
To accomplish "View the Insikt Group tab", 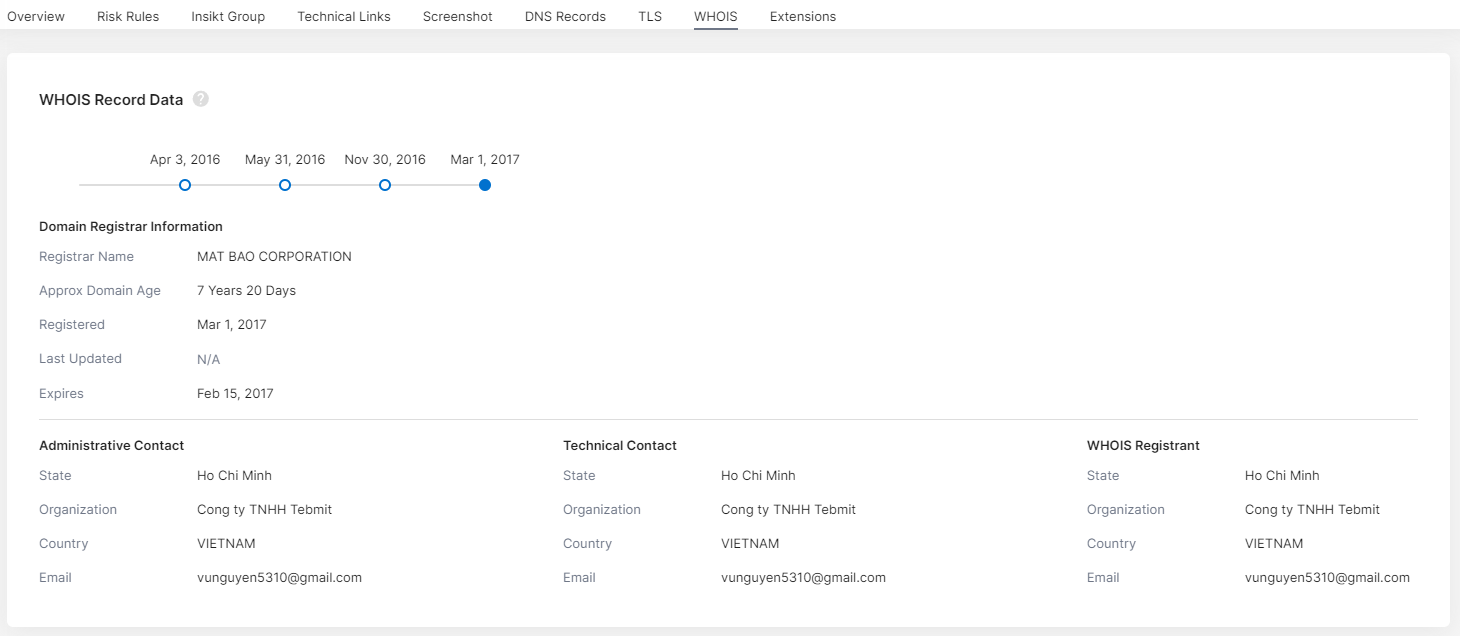I will tap(227, 16).
